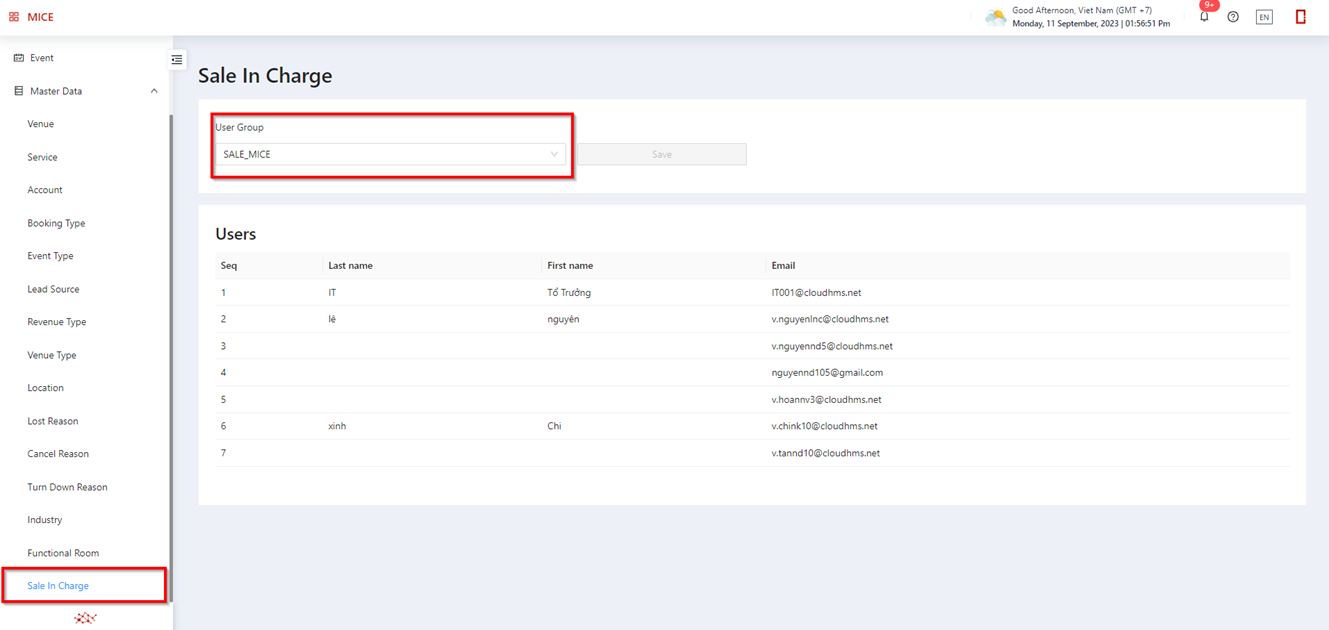Click the sidebar vertical scrollbar

tap(171, 350)
